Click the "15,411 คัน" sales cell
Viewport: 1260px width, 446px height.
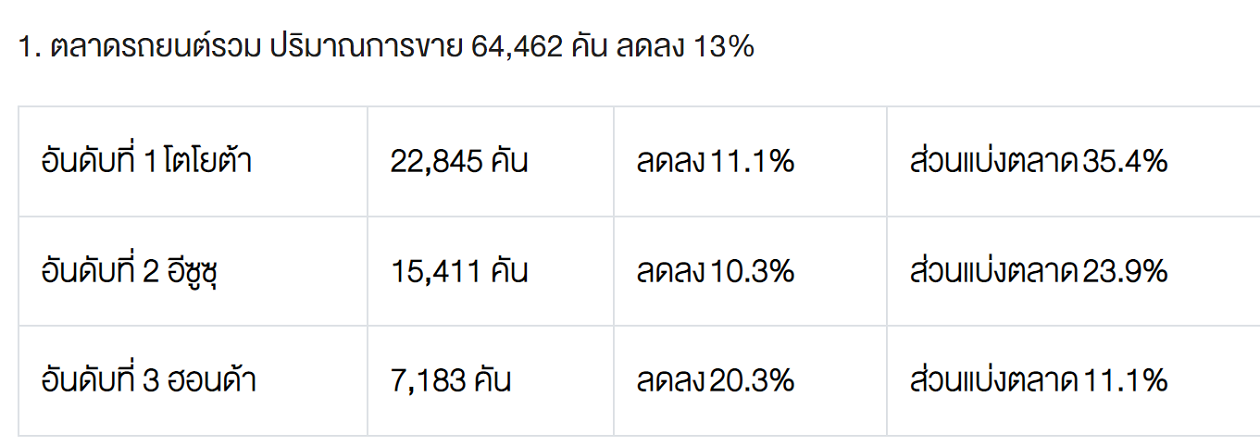pos(459,271)
